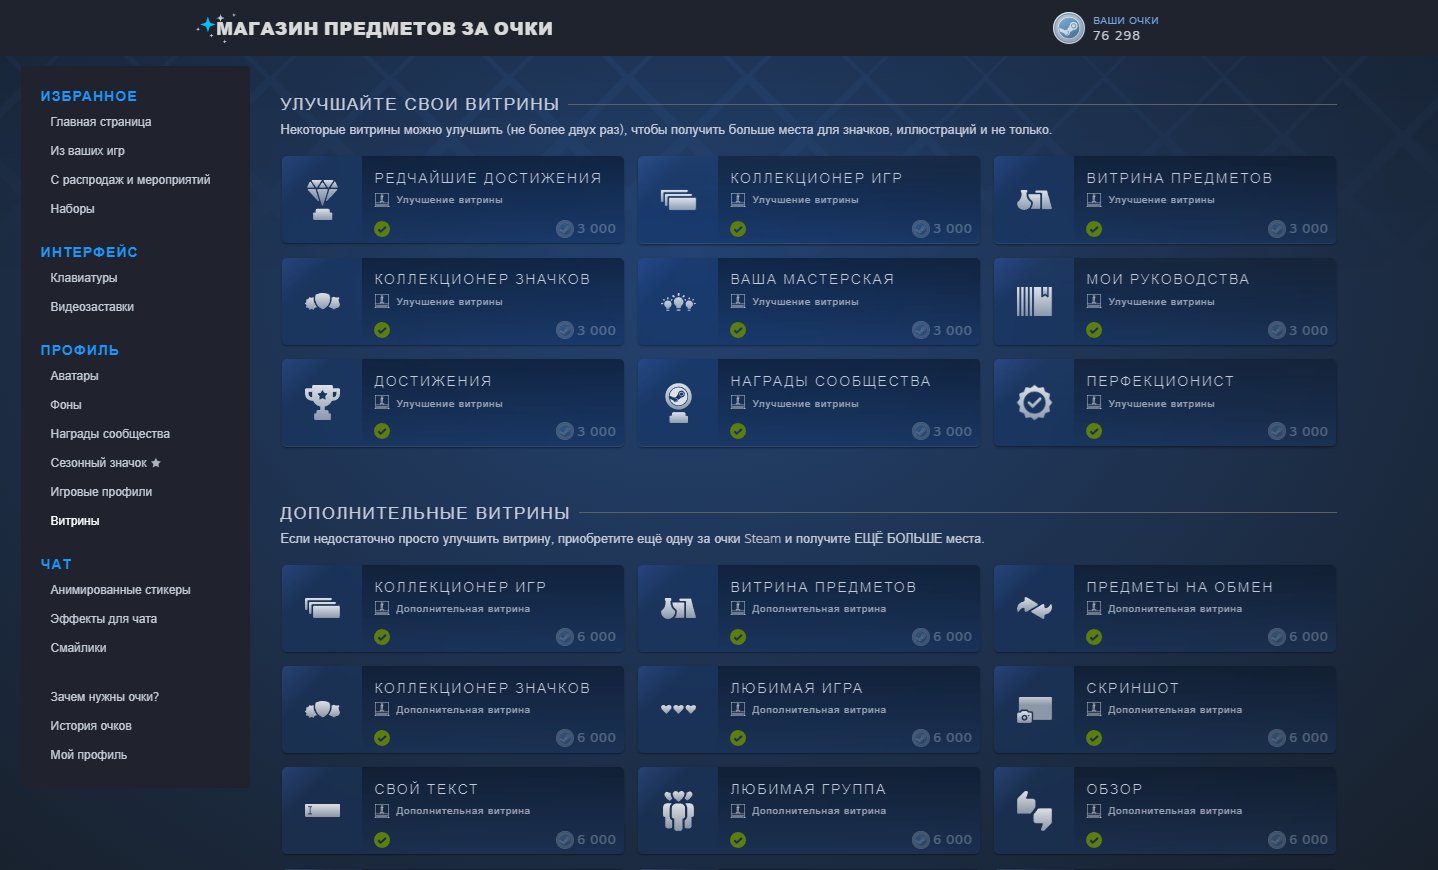
Task: Click green checkmark on upgrade Коллекционер игр card
Action: point(738,229)
